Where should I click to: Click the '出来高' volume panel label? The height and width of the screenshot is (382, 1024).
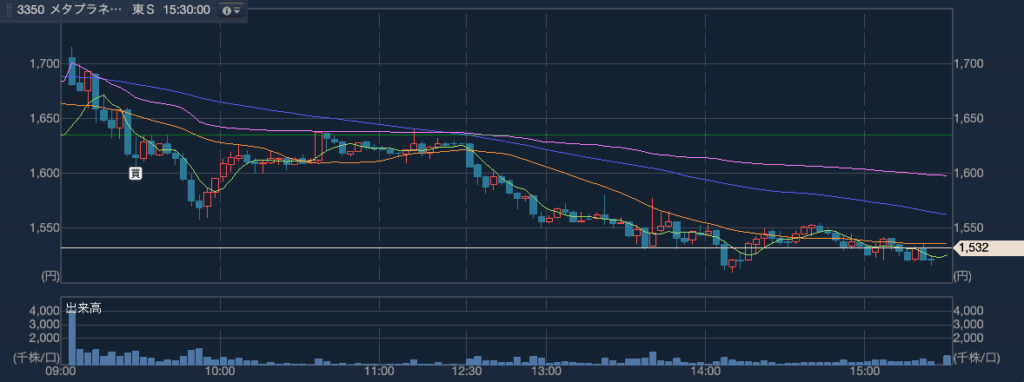(x=84, y=308)
